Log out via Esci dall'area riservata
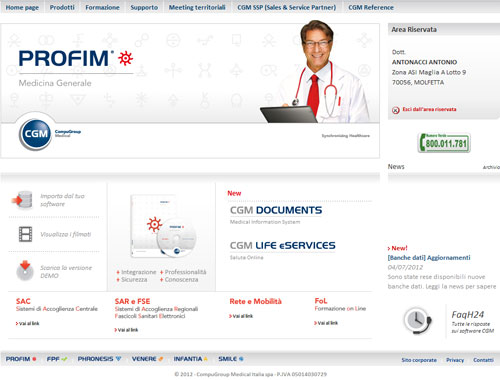The height and width of the screenshot is (380, 500). 429,109
